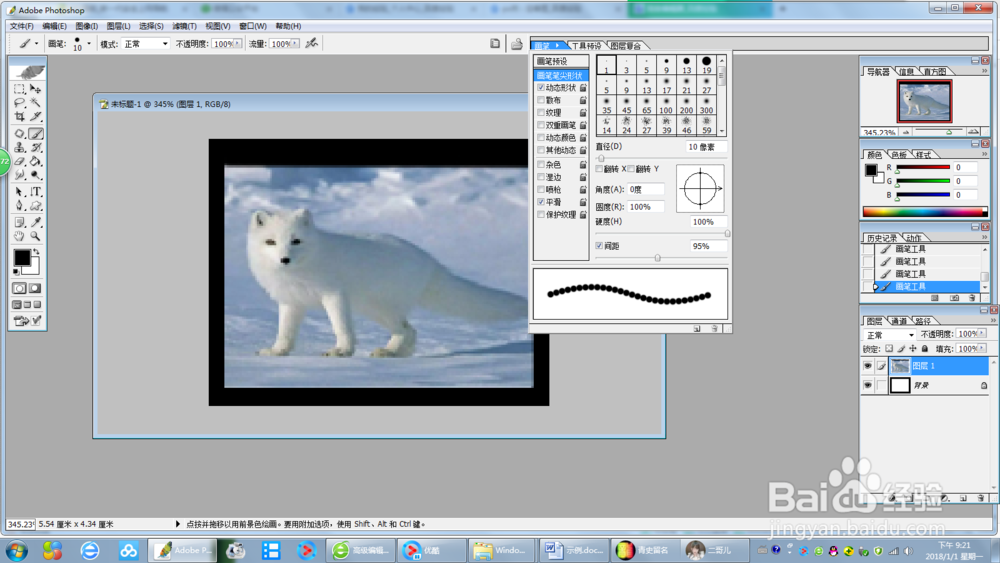The image size is (1000, 563).
Task: Select the Hand tool
Action: tap(19, 236)
